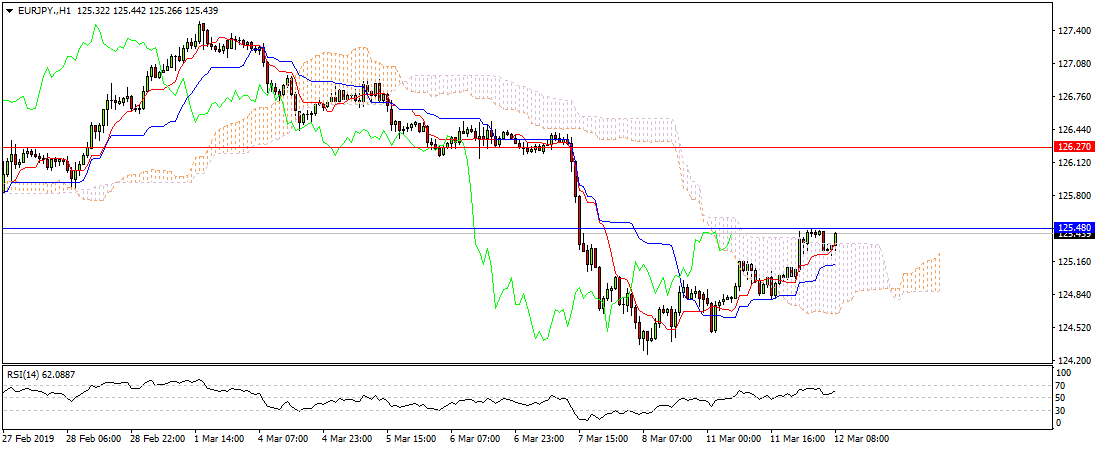Click the RSI scale level 30
This screenshot has width=1098, height=450.
point(1065,410)
